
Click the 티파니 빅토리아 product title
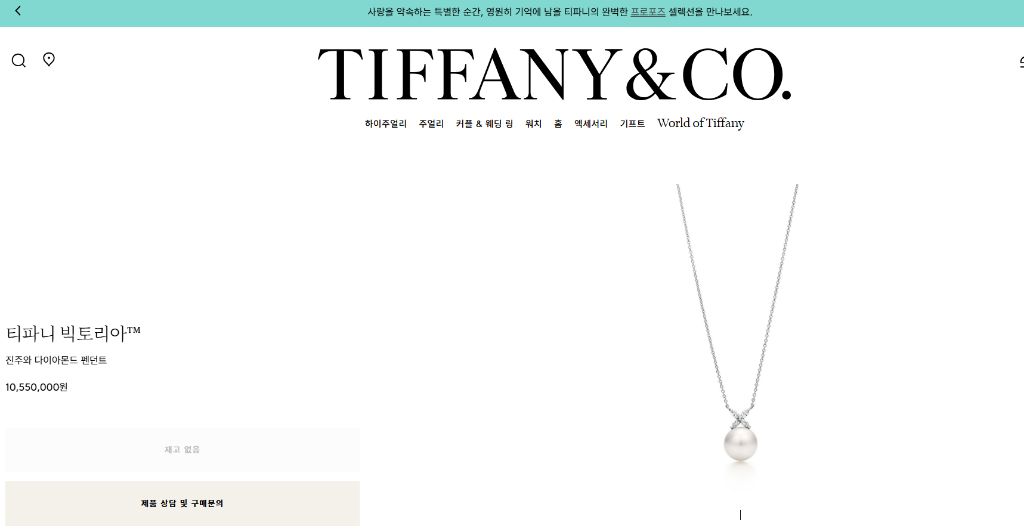pos(73,334)
